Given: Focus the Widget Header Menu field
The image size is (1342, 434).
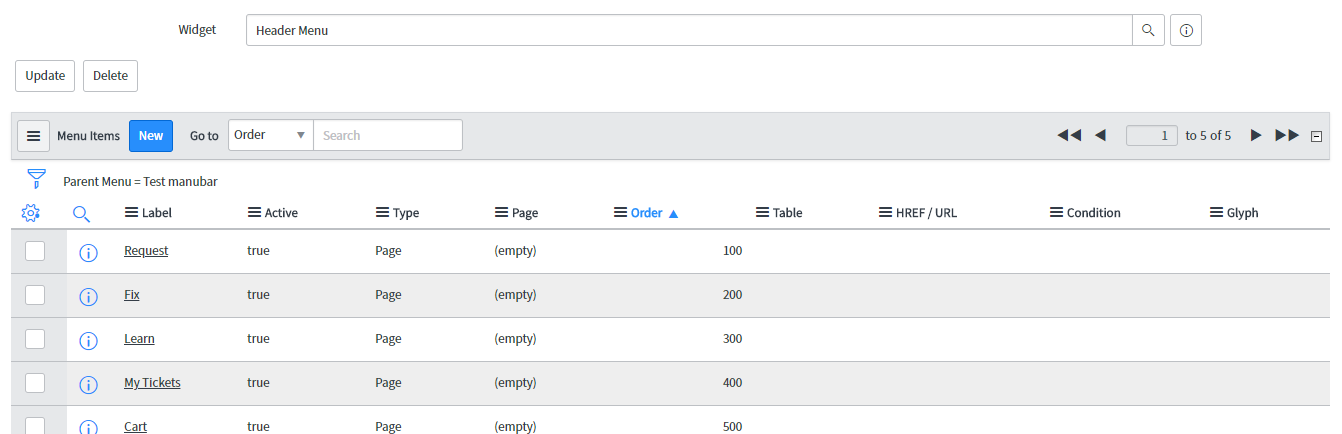Looking at the screenshot, I should pyautogui.click(x=689, y=30).
